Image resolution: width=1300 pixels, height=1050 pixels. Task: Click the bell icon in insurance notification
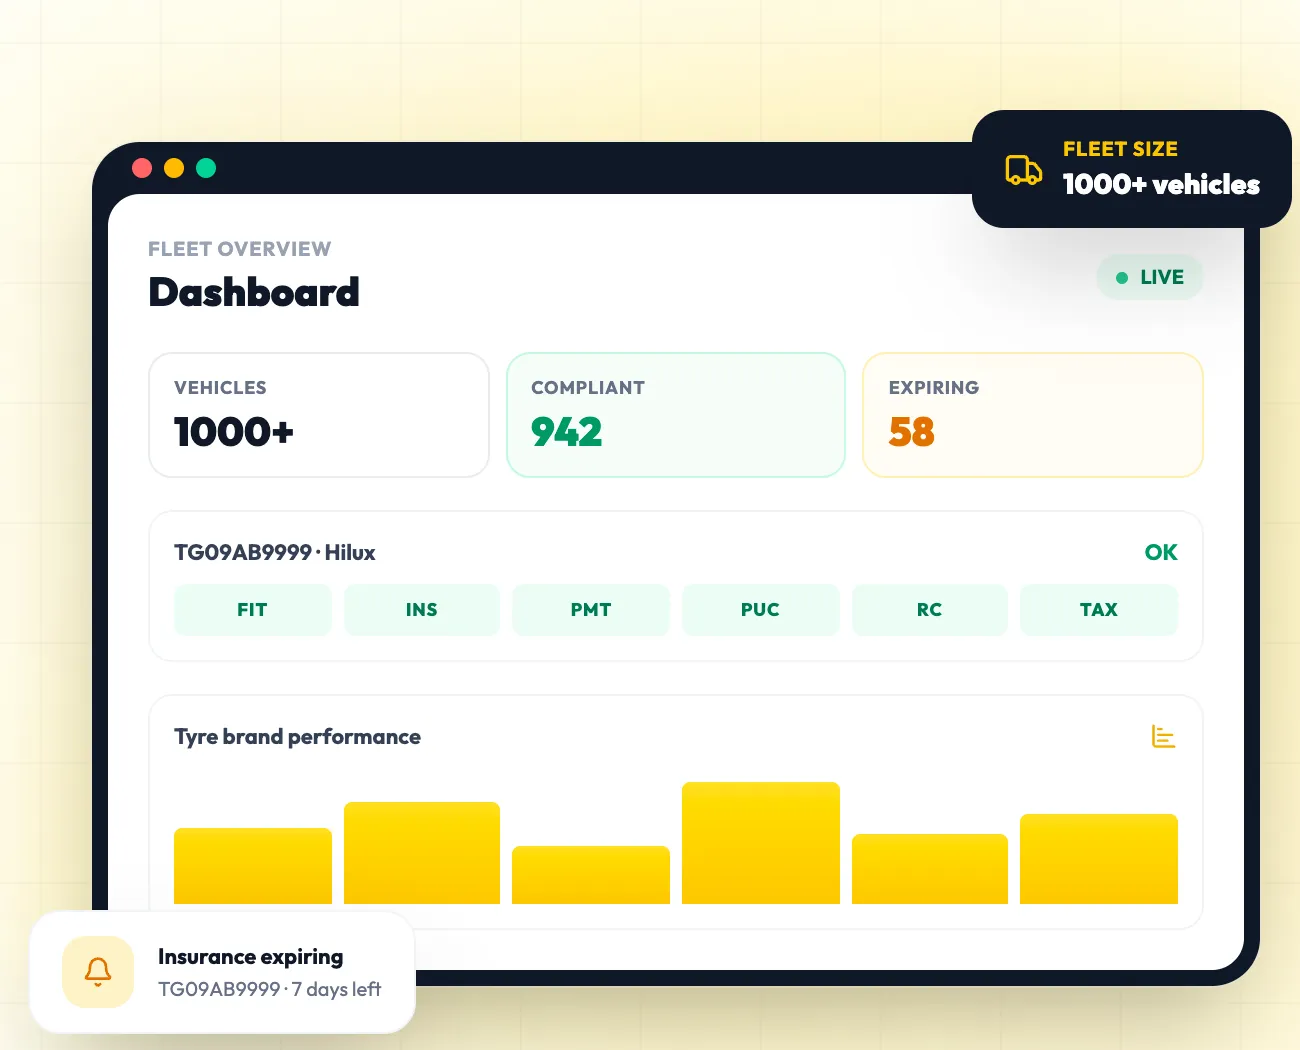(x=98, y=972)
